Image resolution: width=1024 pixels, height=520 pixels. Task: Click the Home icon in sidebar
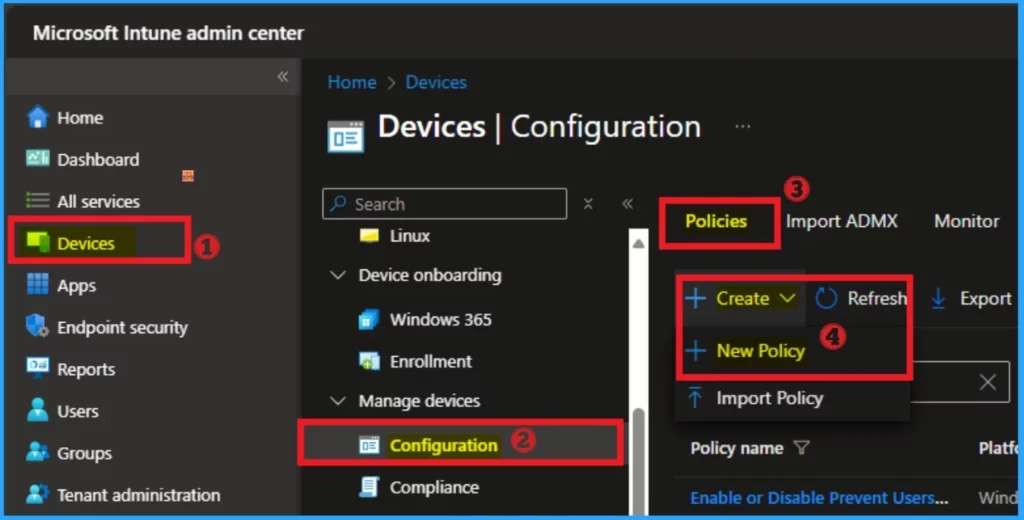tap(38, 118)
